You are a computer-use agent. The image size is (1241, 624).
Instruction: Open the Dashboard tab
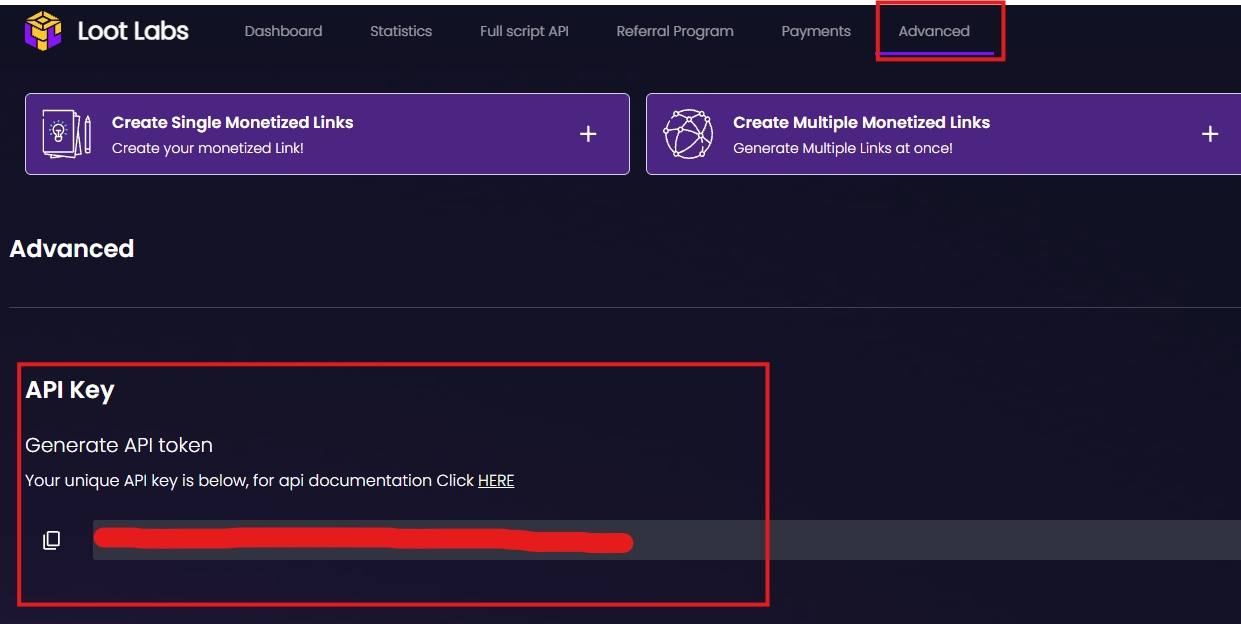(x=283, y=31)
